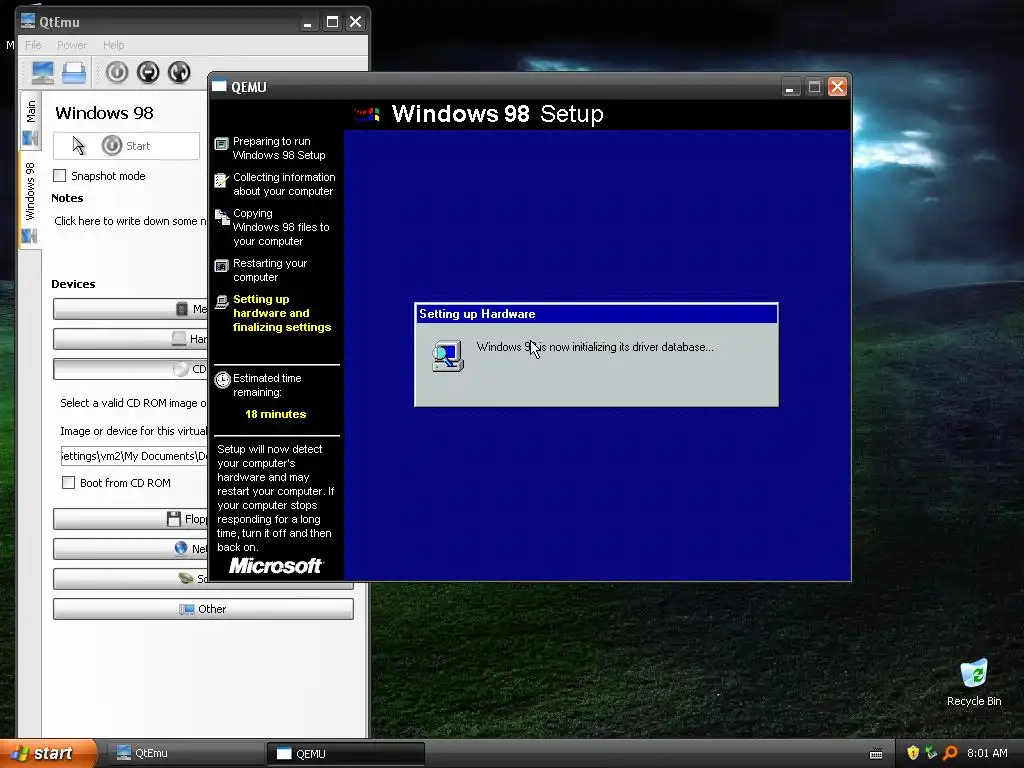Toggle Boot from CD ROM checkbox
Screen dimensions: 1024x768
[x=68, y=483]
